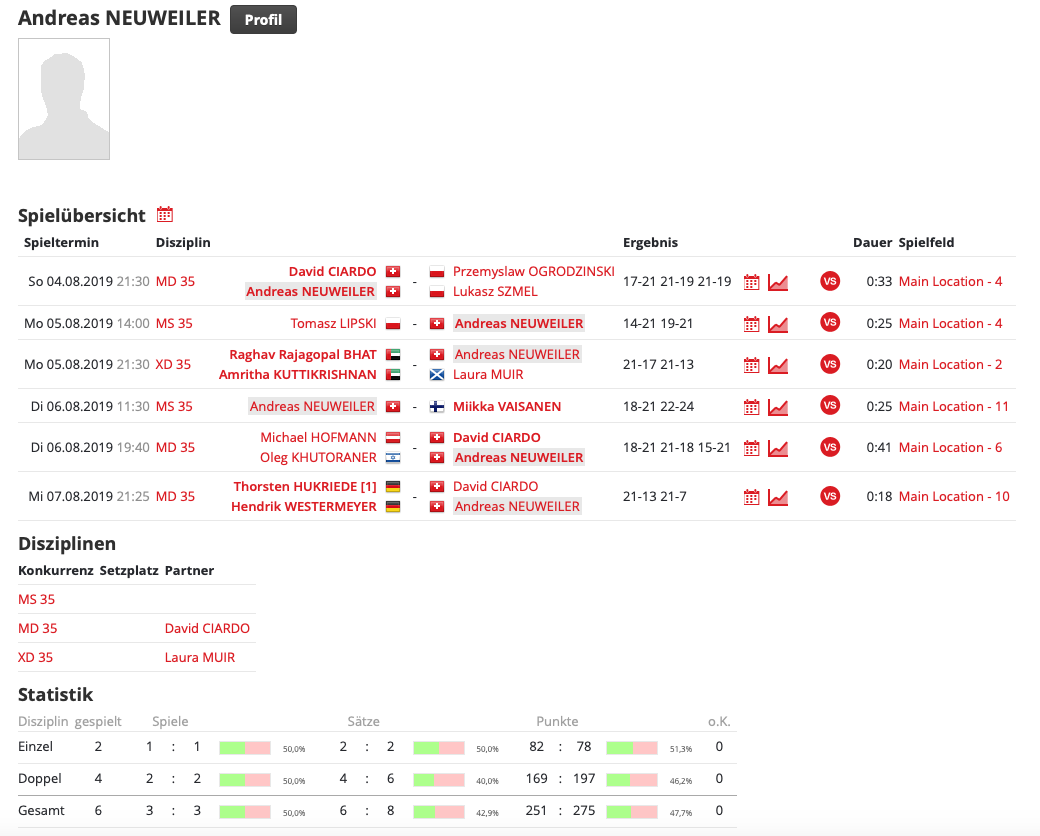
Task: Click the player profile placeholder photo
Action: pyautogui.click(x=64, y=99)
